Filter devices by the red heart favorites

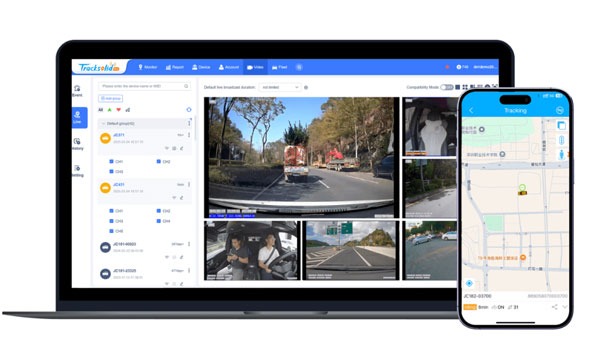tap(119, 110)
